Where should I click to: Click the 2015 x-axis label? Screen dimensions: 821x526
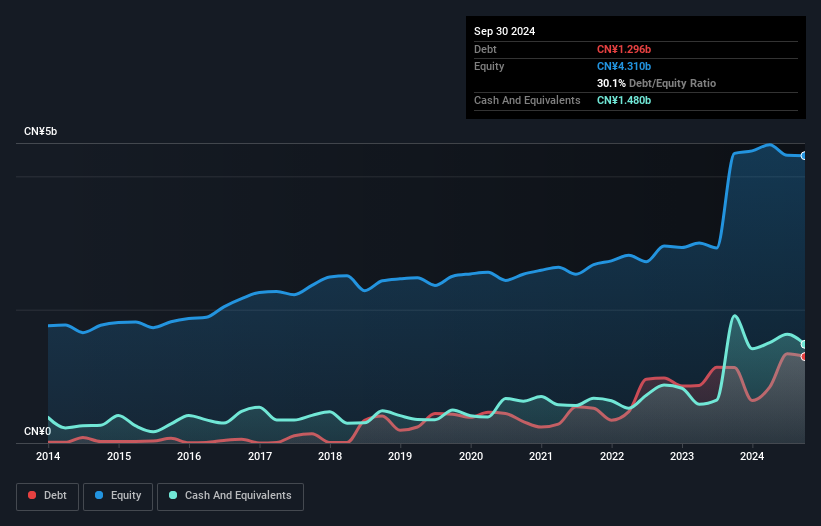119,456
